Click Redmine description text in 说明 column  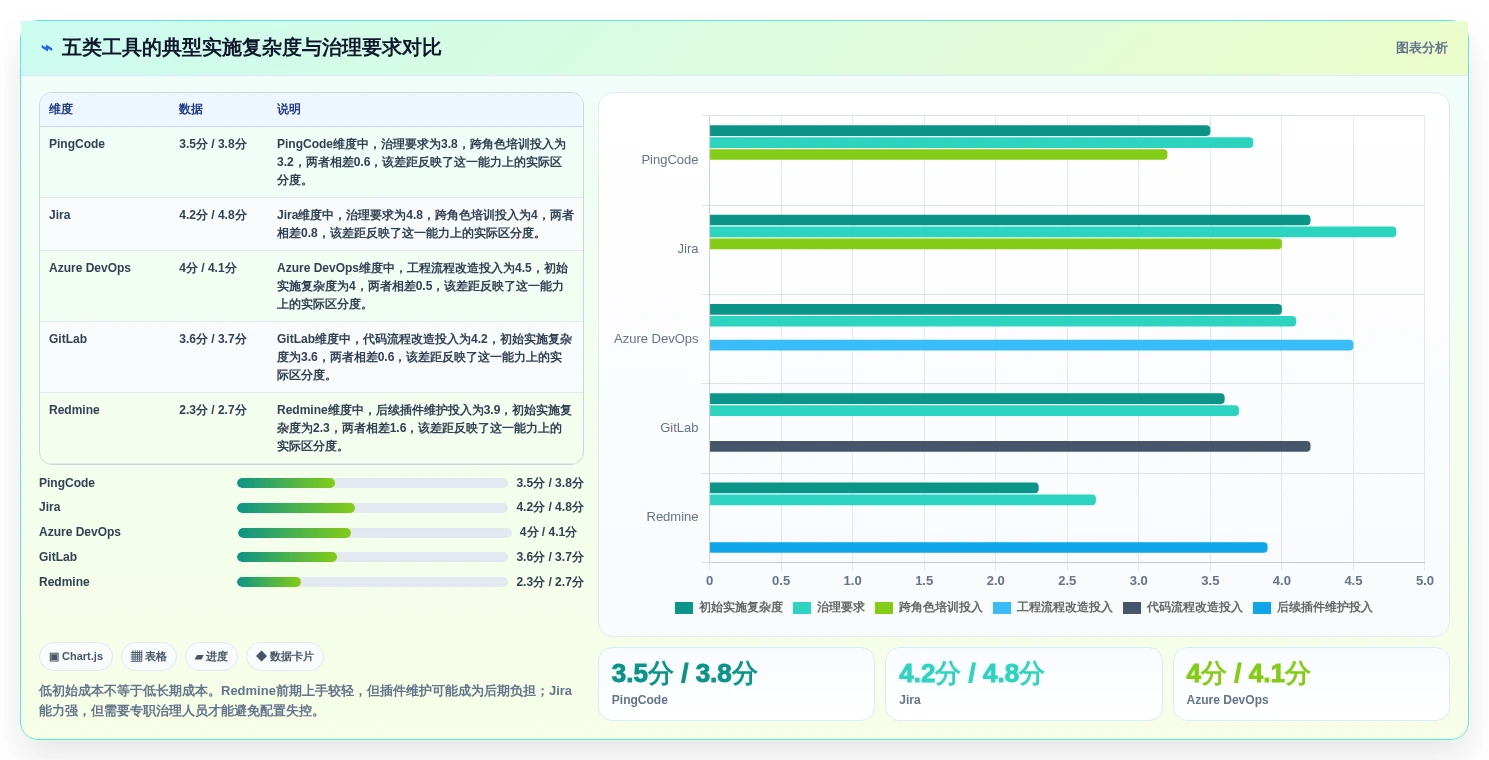[425, 428]
